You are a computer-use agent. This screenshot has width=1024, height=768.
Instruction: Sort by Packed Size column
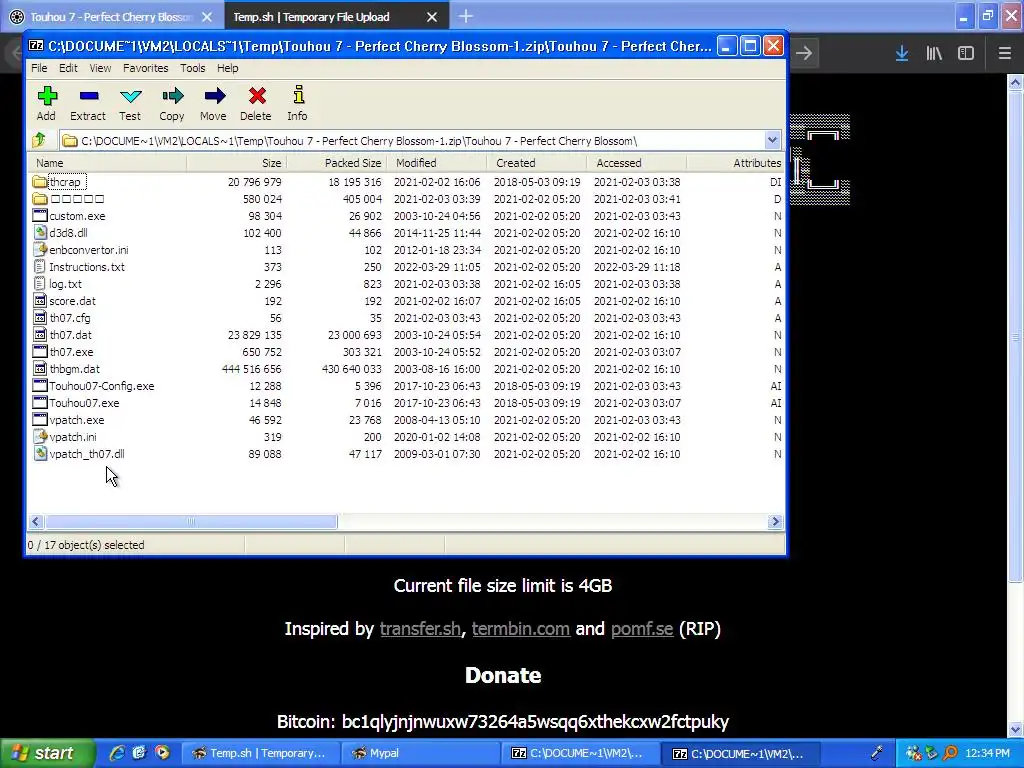336,163
